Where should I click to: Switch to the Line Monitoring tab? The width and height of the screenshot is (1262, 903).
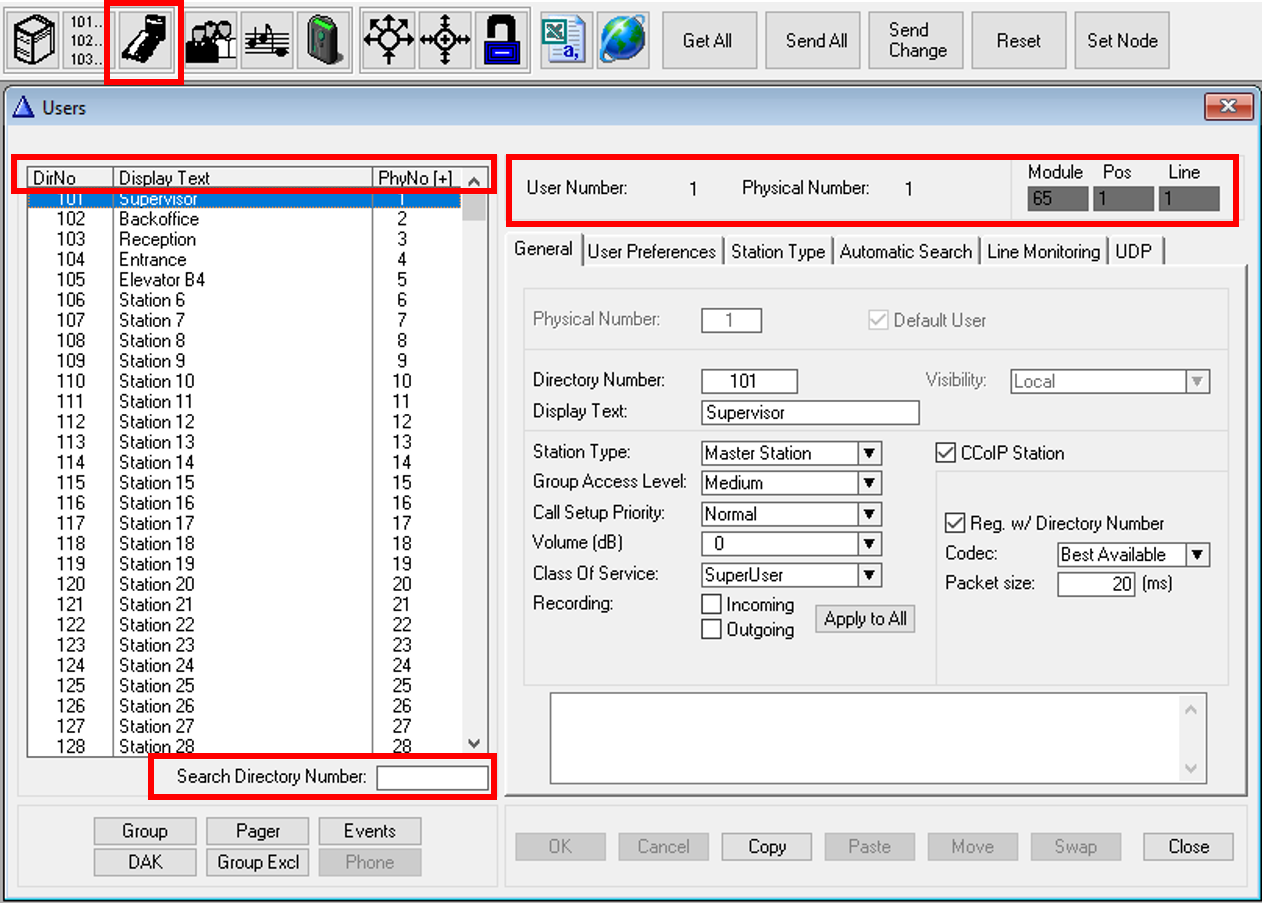(1044, 252)
